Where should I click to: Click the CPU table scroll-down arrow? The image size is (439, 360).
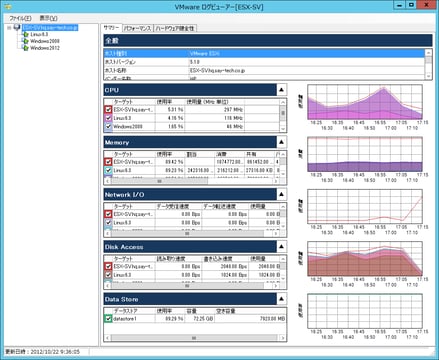pyautogui.click(x=283, y=129)
